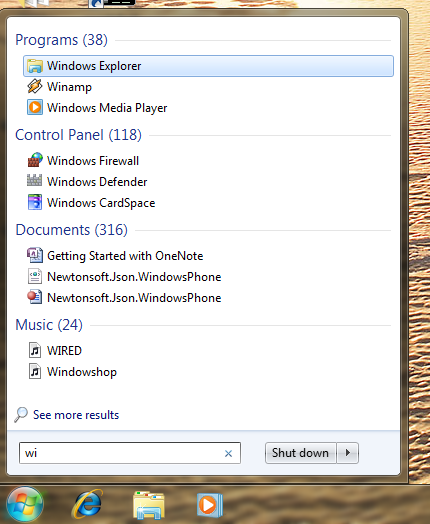Open the Music (24) results header
Viewport: 430px width, 524px height.
click(x=49, y=325)
